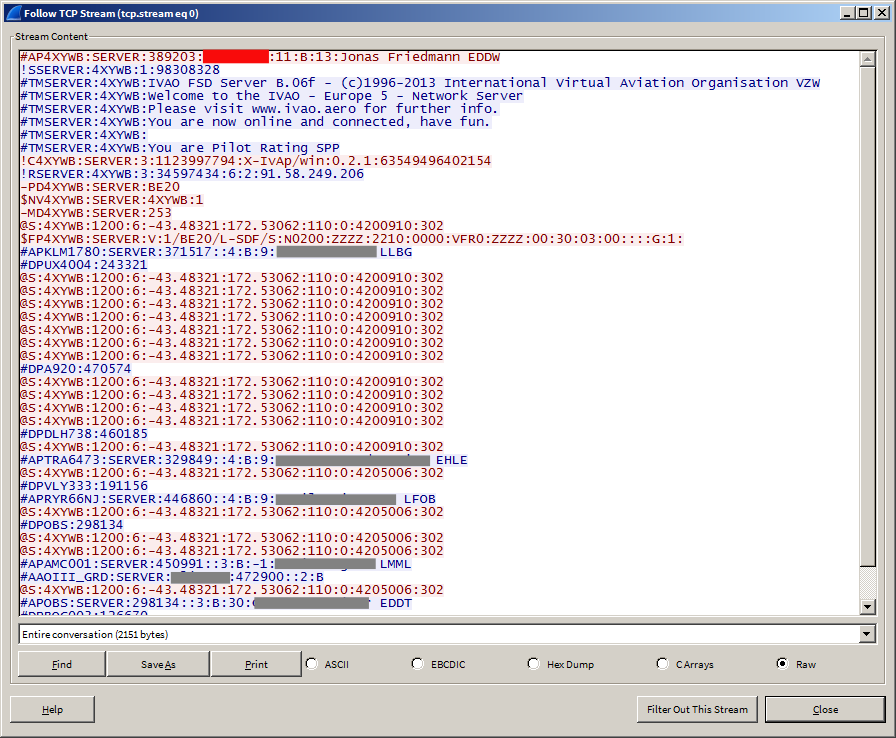The width and height of the screenshot is (896, 738).
Task: Choose the C Arrays output format
Action: point(663,664)
